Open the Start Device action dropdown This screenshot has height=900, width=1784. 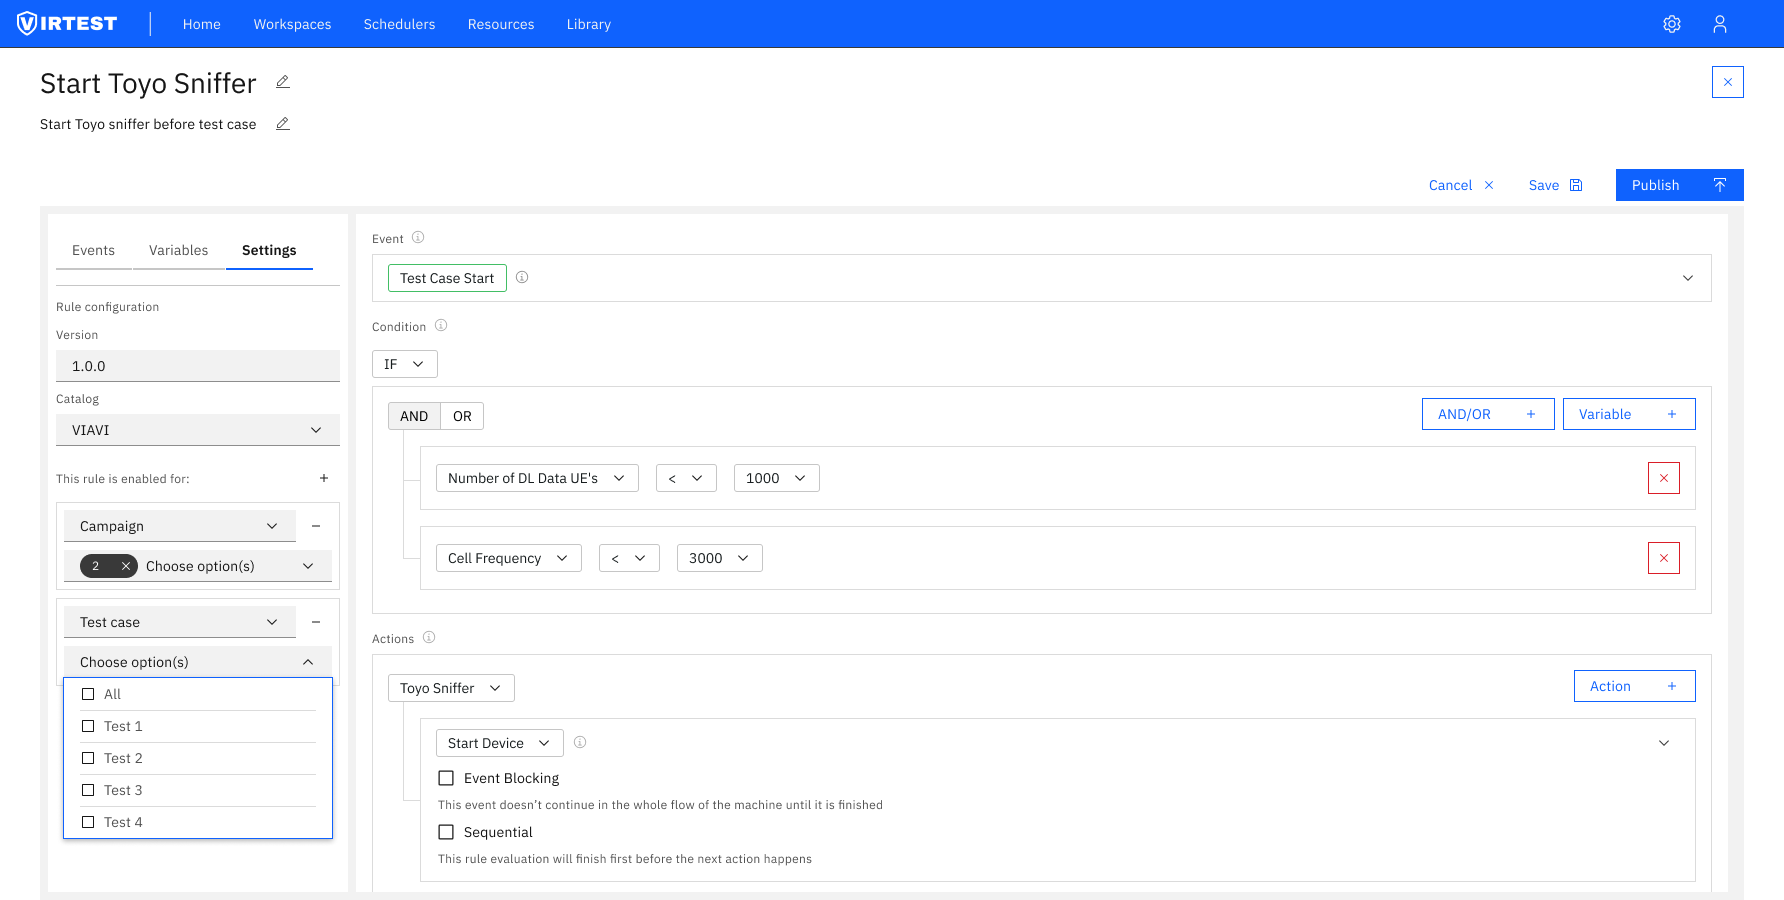pos(499,742)
